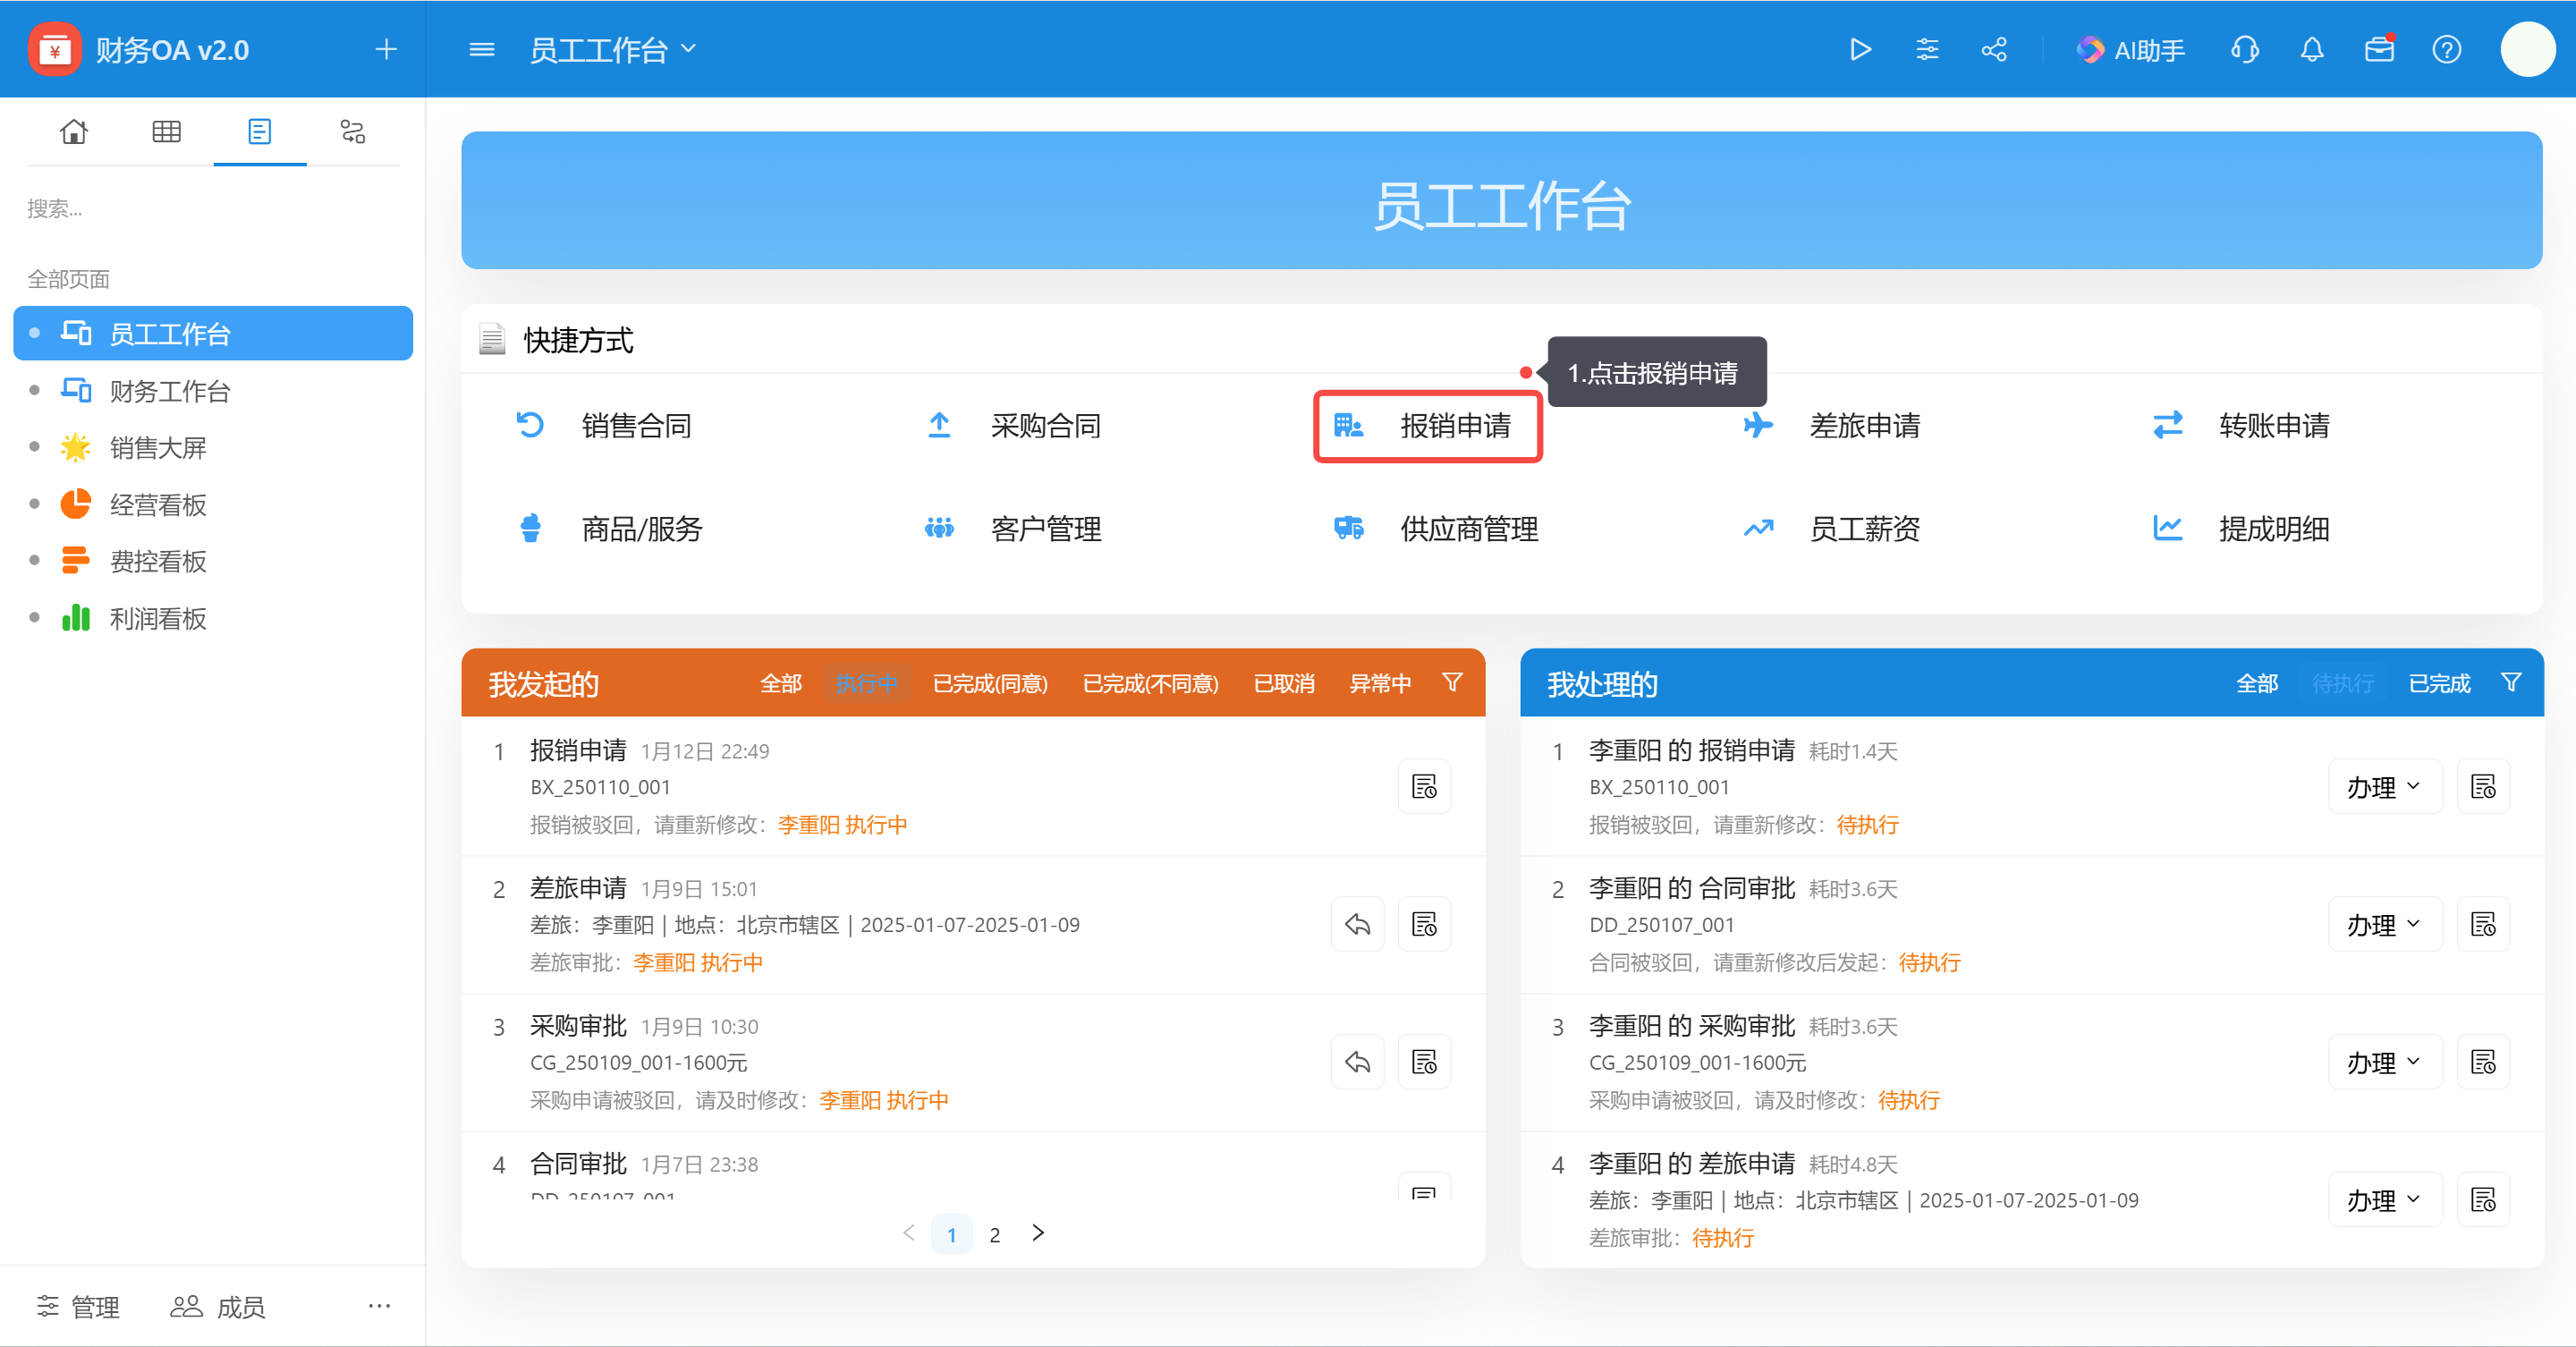Open the table grid view icon
This screenshot has width=2576, height=1347.
[x=166, y=131]
